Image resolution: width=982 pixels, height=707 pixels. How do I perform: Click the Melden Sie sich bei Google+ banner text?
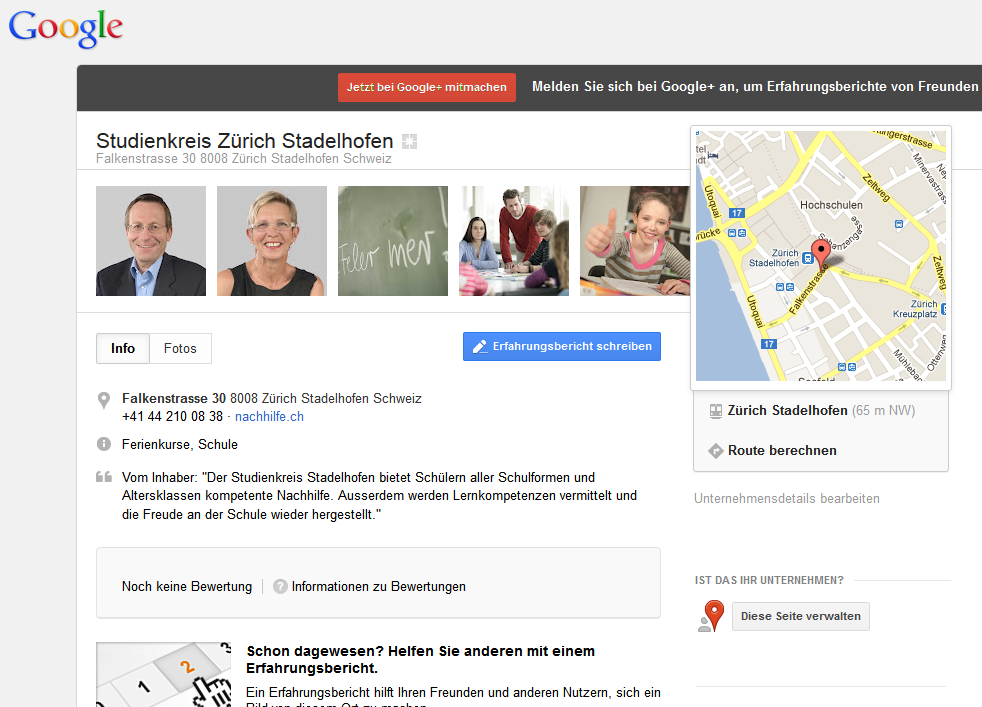point(757,86)
